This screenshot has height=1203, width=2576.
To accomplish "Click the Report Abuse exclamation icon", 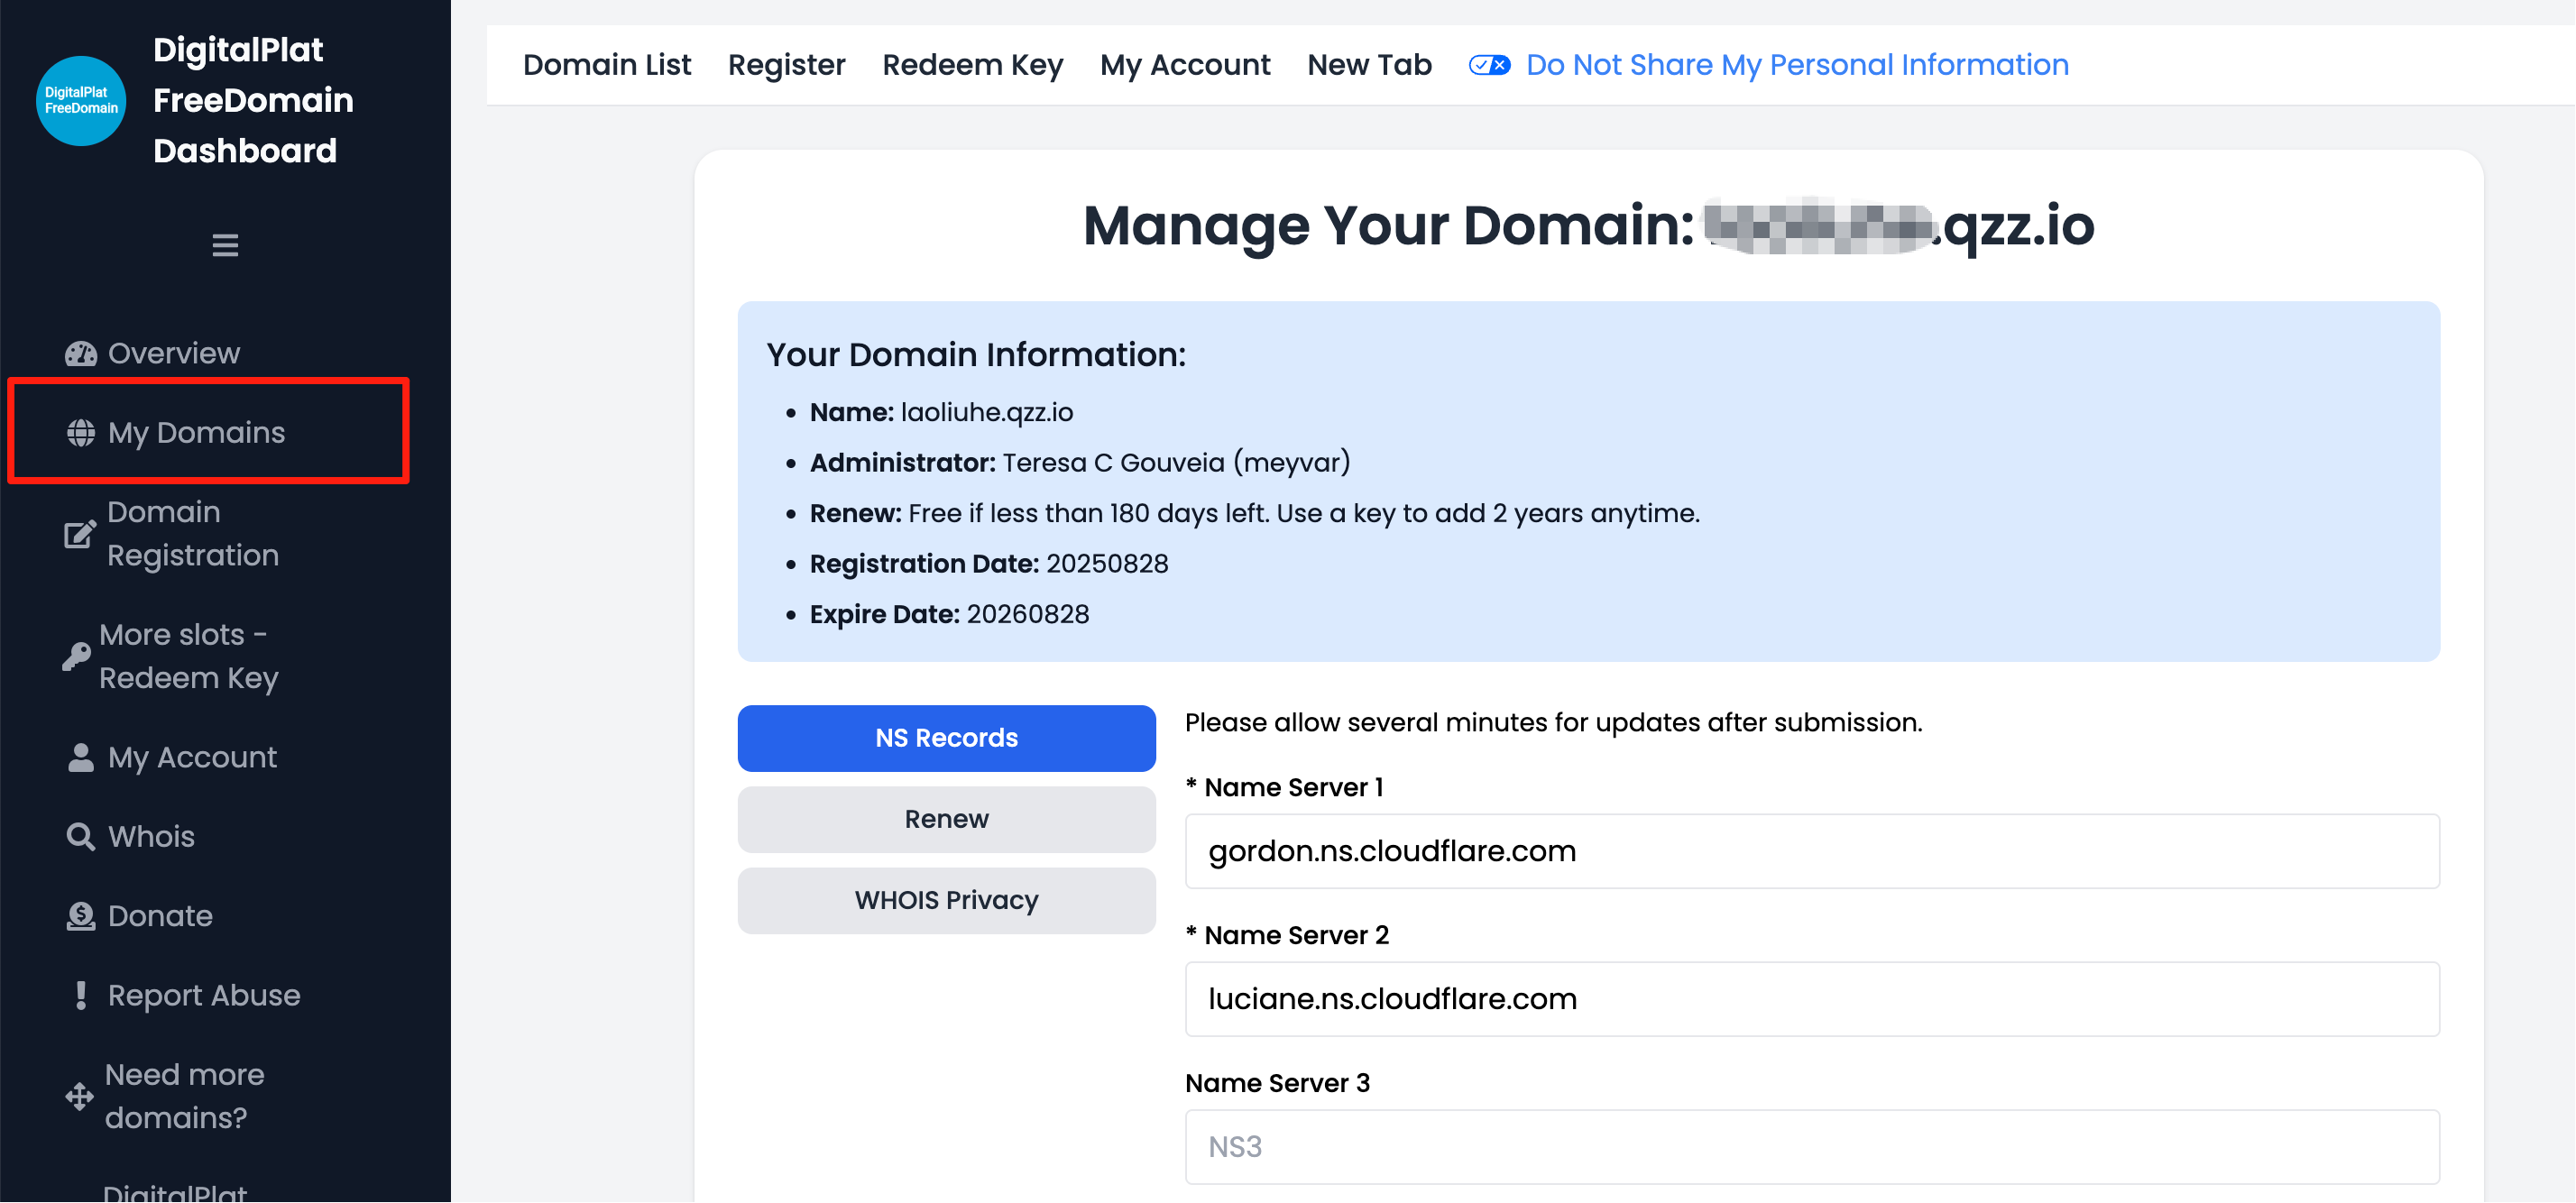I will [x=81, y=996].
